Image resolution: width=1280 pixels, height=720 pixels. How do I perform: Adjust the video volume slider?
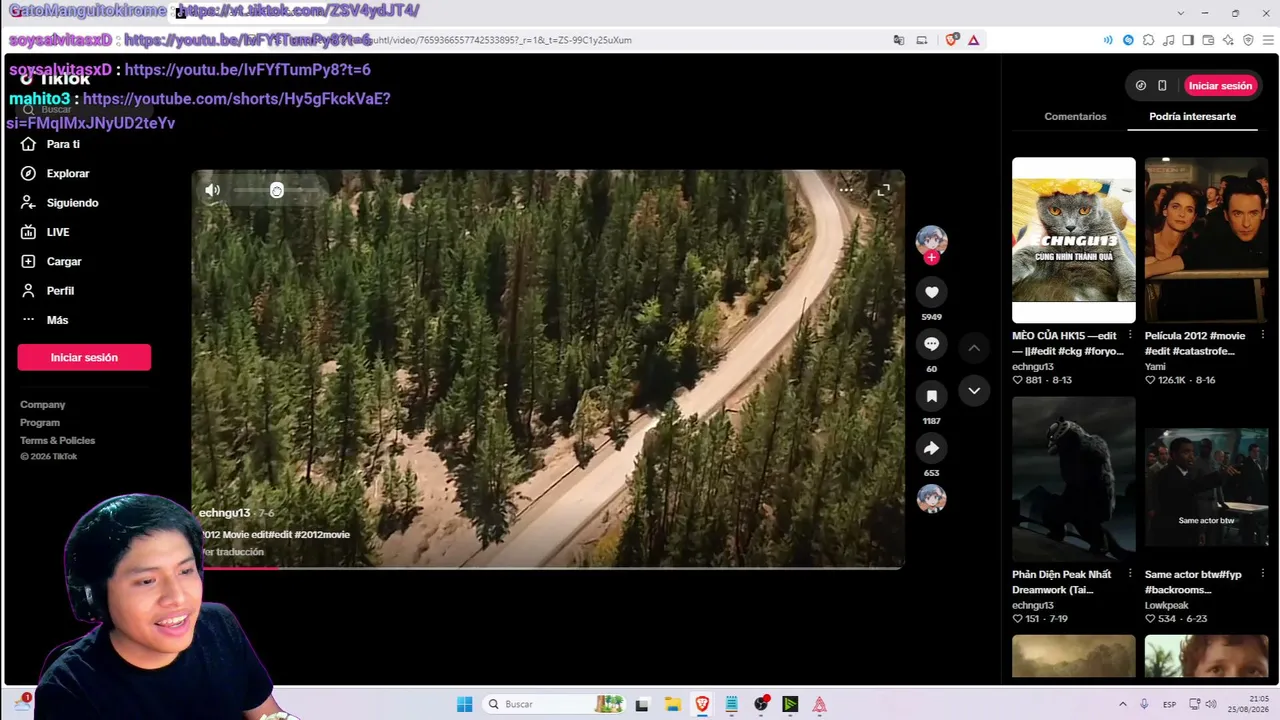[277, 190]
